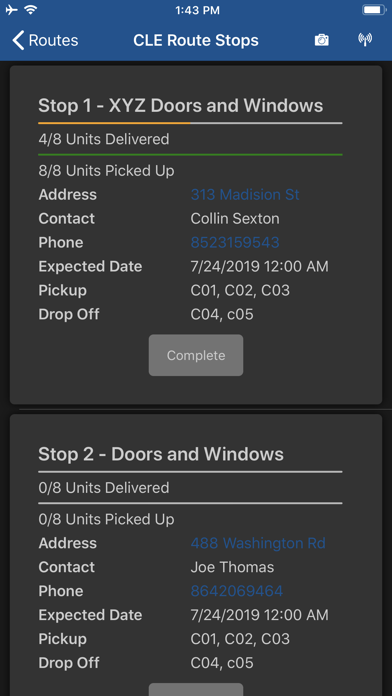Open the 313 Madision St address link
This screenshot has height=696, width=392.
coord(245,194)
